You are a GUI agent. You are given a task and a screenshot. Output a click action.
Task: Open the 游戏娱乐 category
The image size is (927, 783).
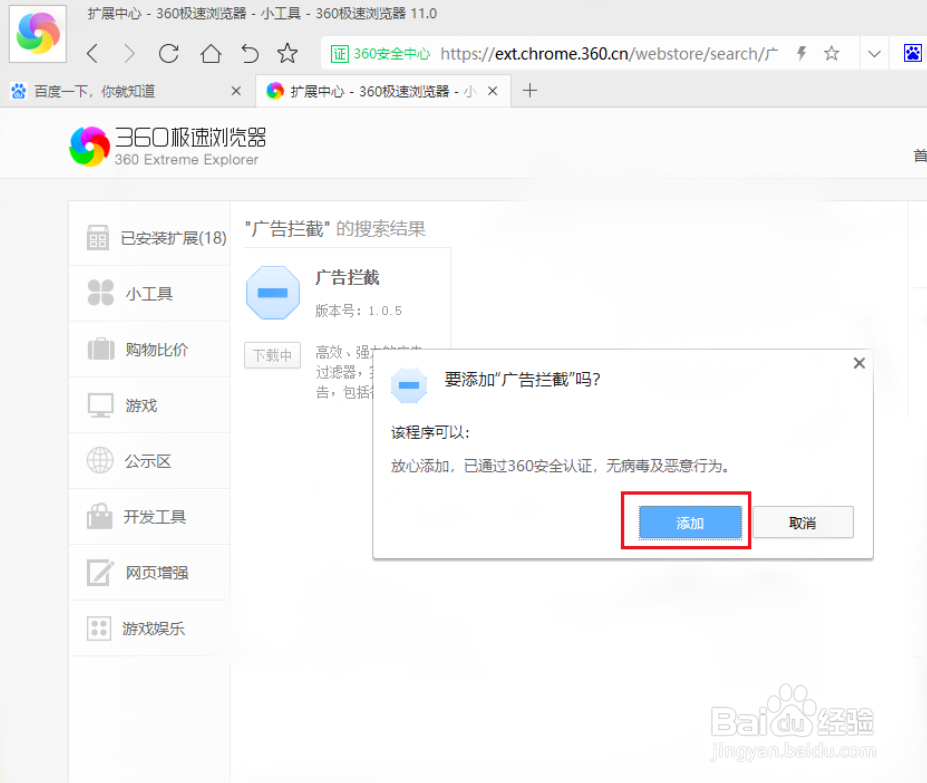coord(150,628)
